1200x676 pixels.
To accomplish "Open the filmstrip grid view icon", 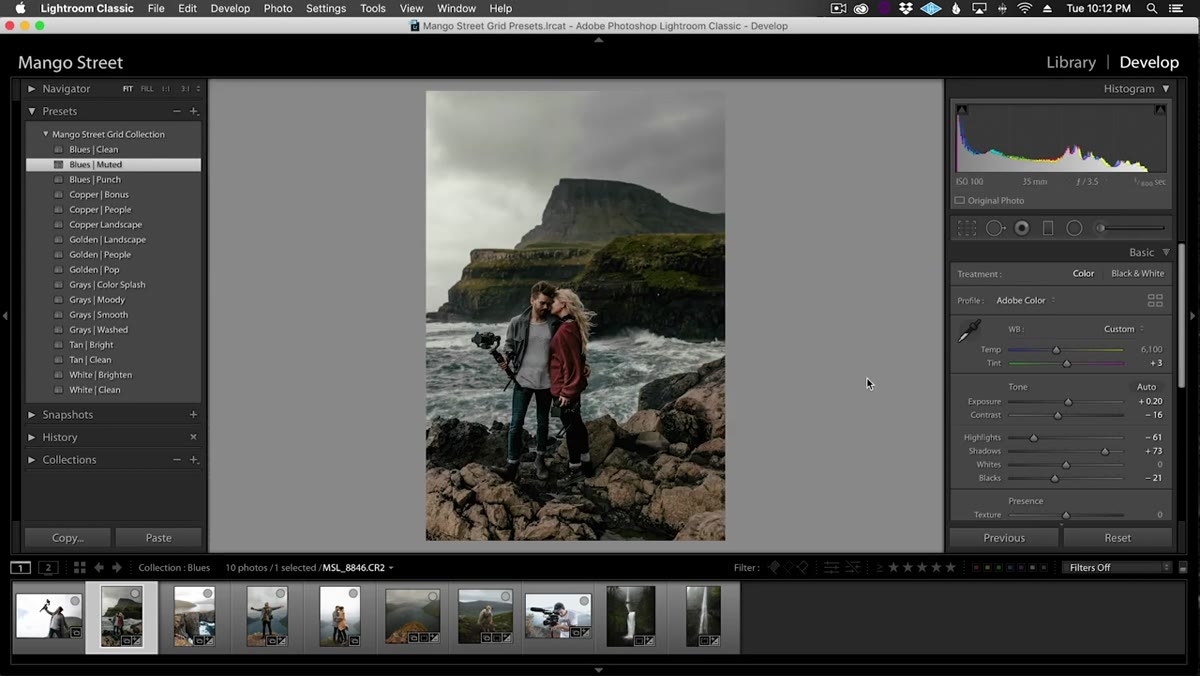I will (x=79, y=567).
